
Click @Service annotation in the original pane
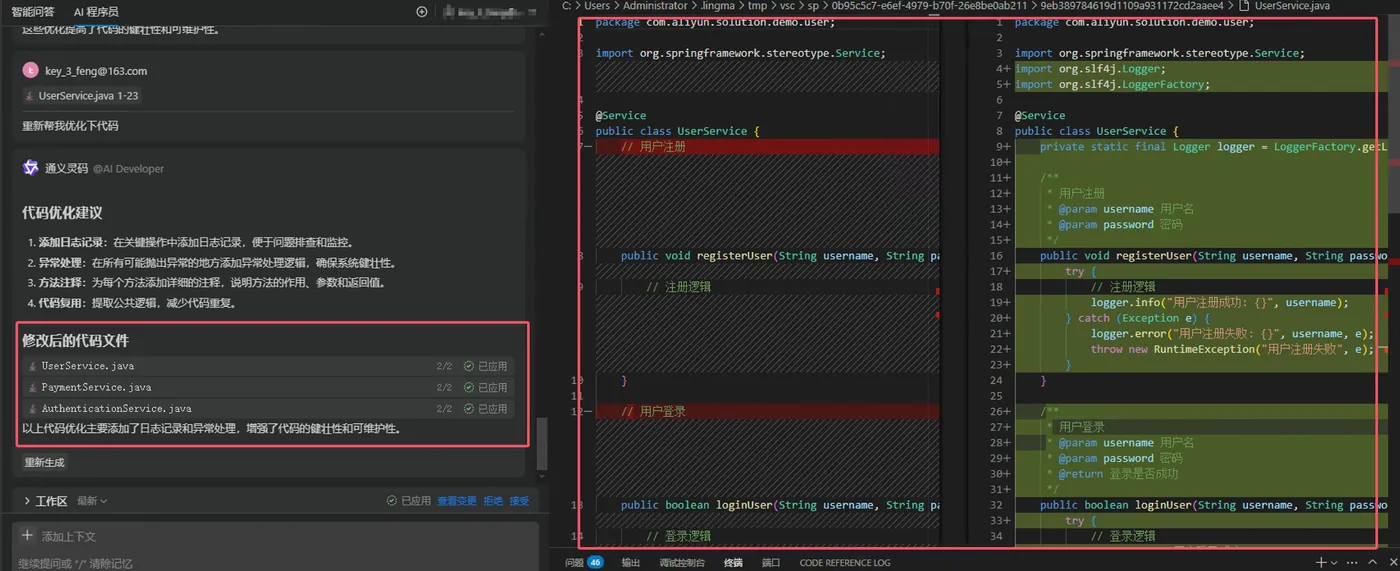tap(621, 115)
